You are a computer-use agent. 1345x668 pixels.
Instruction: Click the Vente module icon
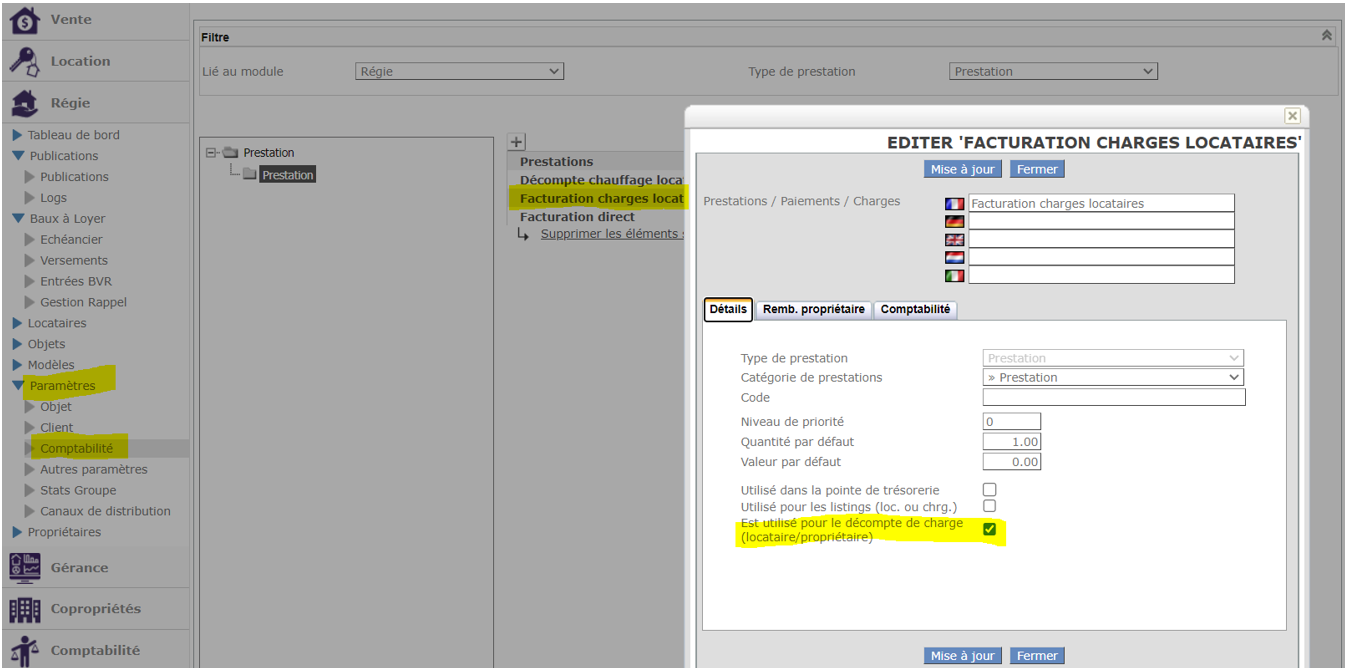tap(25, 20)
